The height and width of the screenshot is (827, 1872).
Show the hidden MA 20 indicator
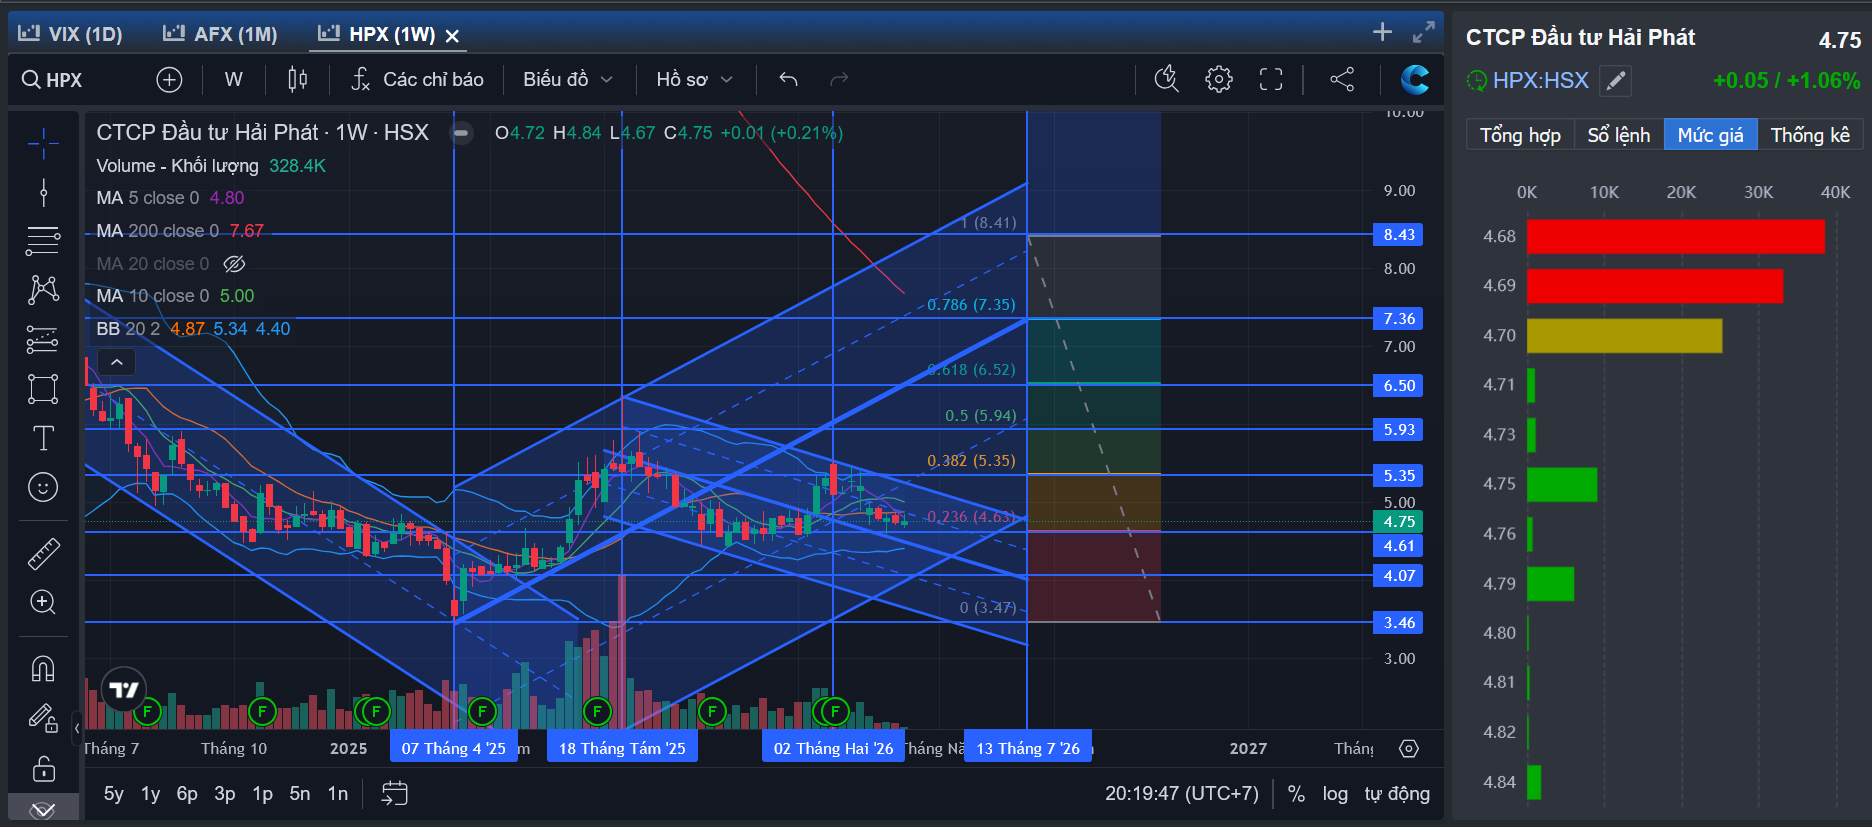tap(234, 264)
